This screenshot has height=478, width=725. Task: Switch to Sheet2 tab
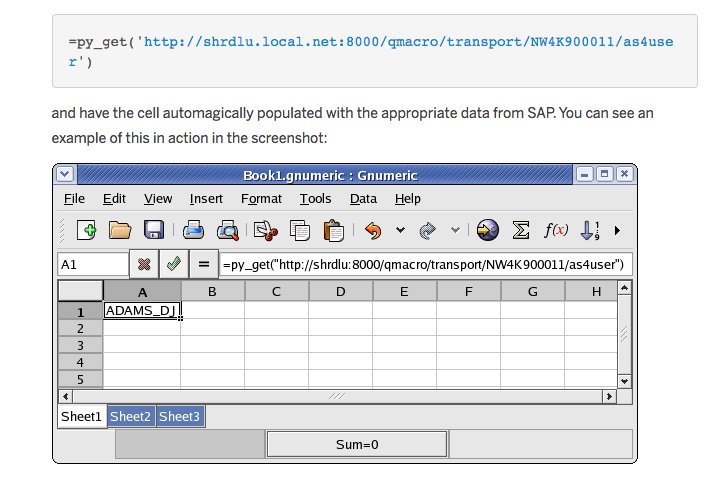tap(130, 417)
